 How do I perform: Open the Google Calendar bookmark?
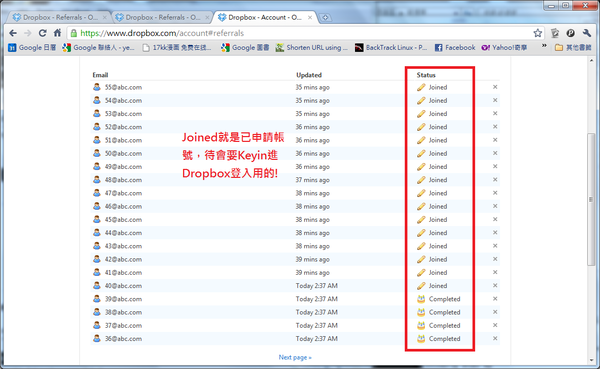(33, 47)
